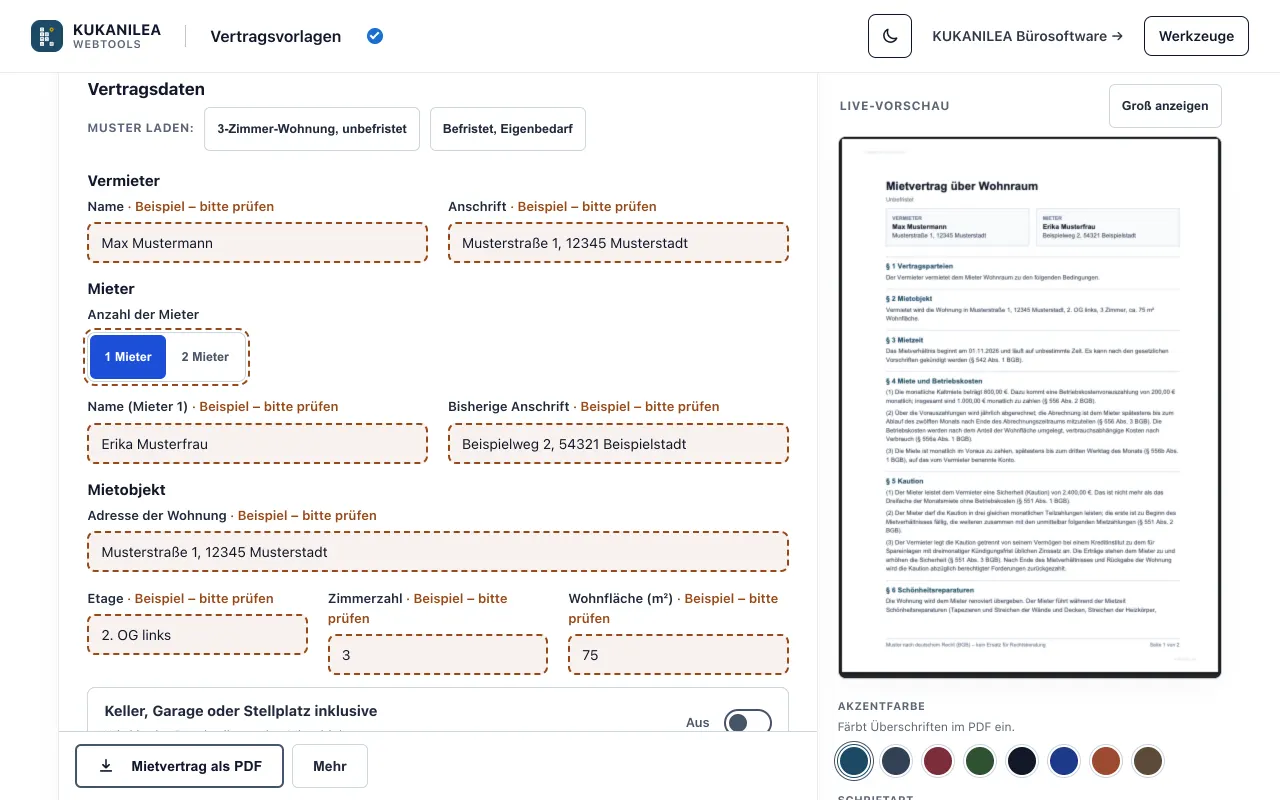1280x800 pixels.
Task: Choose the green accent color swatch
Action: [980, 762]
